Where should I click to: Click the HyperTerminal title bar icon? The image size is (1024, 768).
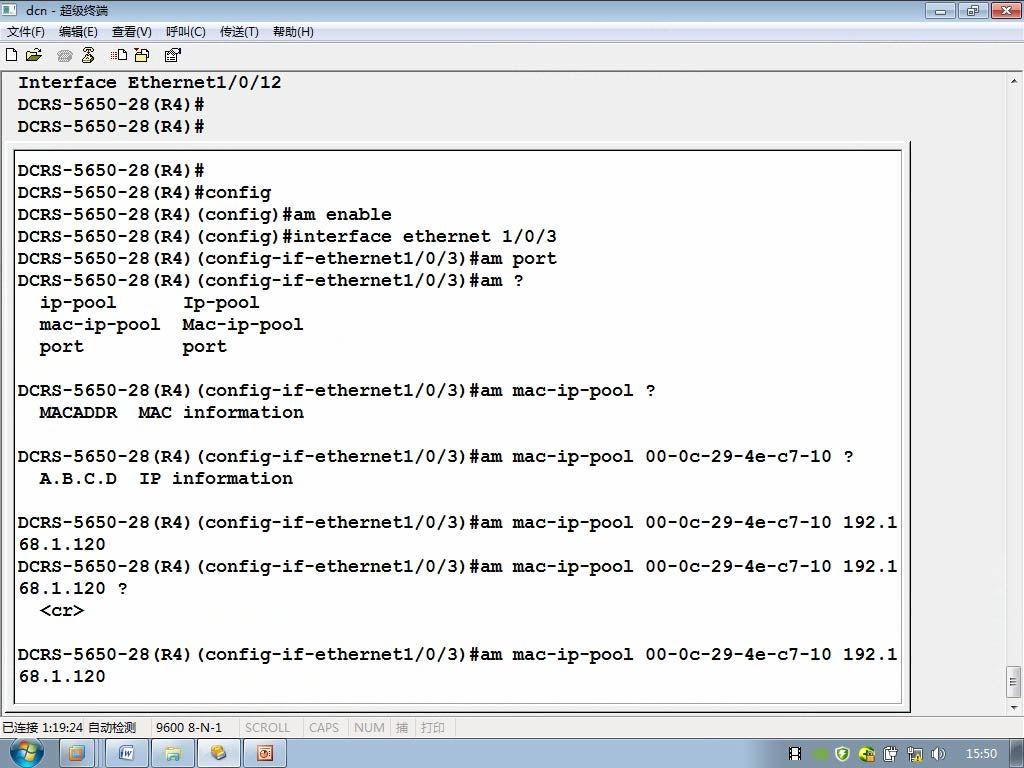pyautogui.click(x=10, y=10)
